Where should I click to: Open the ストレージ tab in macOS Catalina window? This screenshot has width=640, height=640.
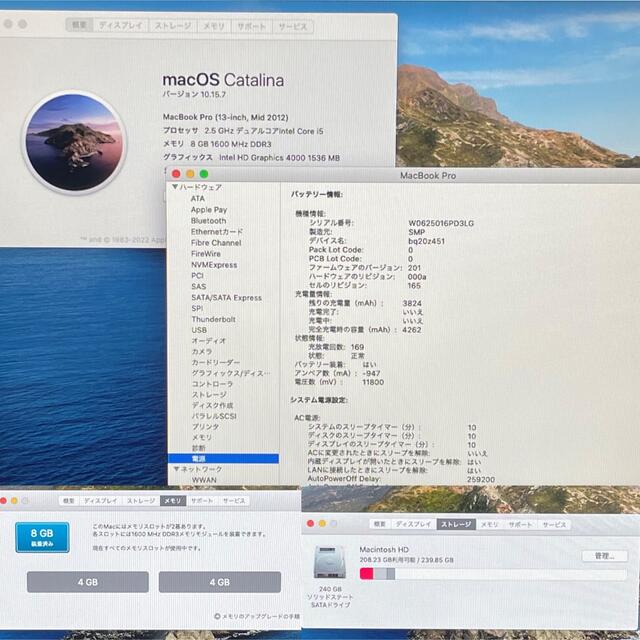(x=173, y=26)
